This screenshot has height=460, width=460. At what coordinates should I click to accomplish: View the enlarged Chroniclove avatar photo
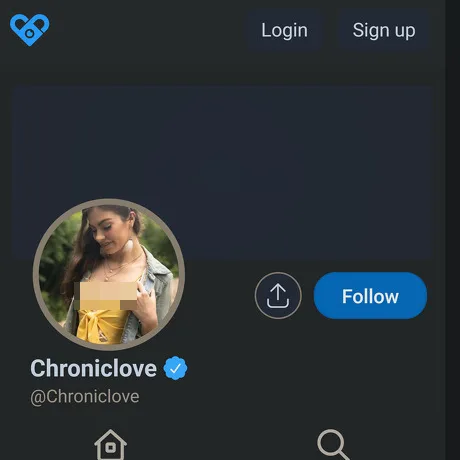109,274
